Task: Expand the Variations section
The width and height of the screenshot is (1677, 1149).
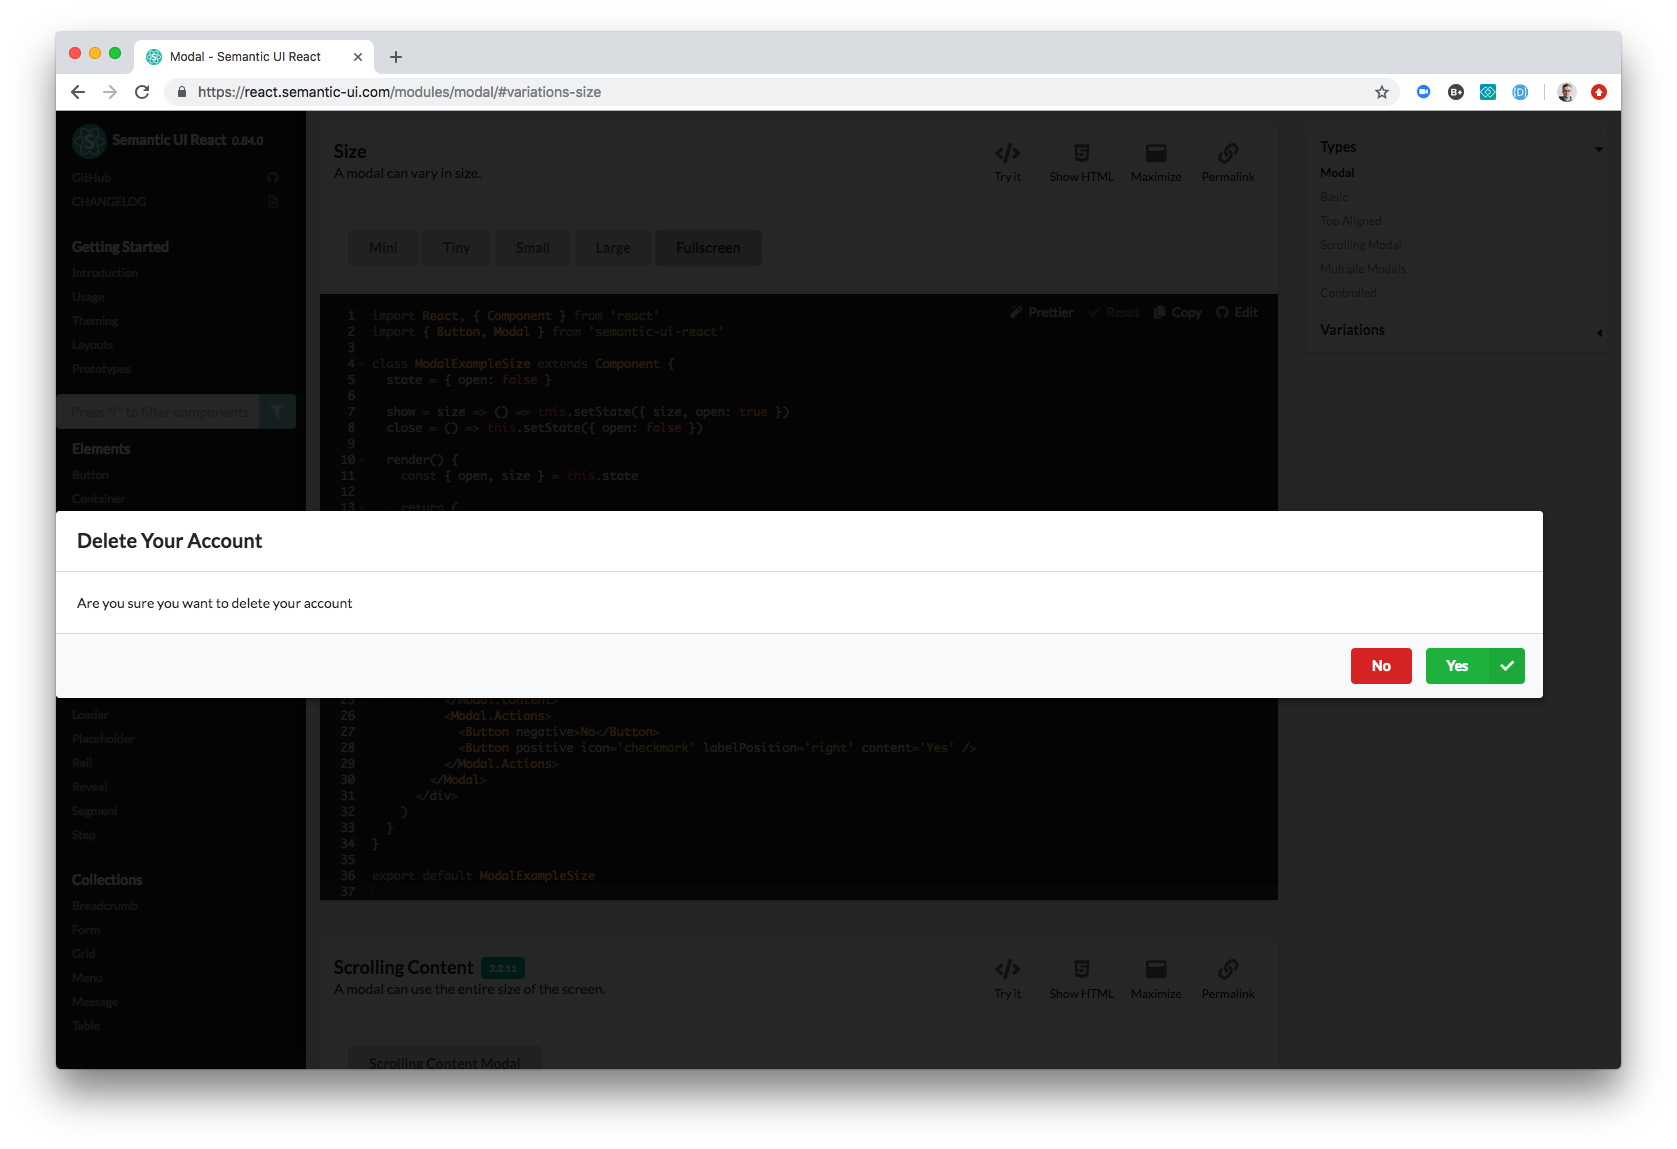Action: pyautogui.click(x=1599, y=332)
